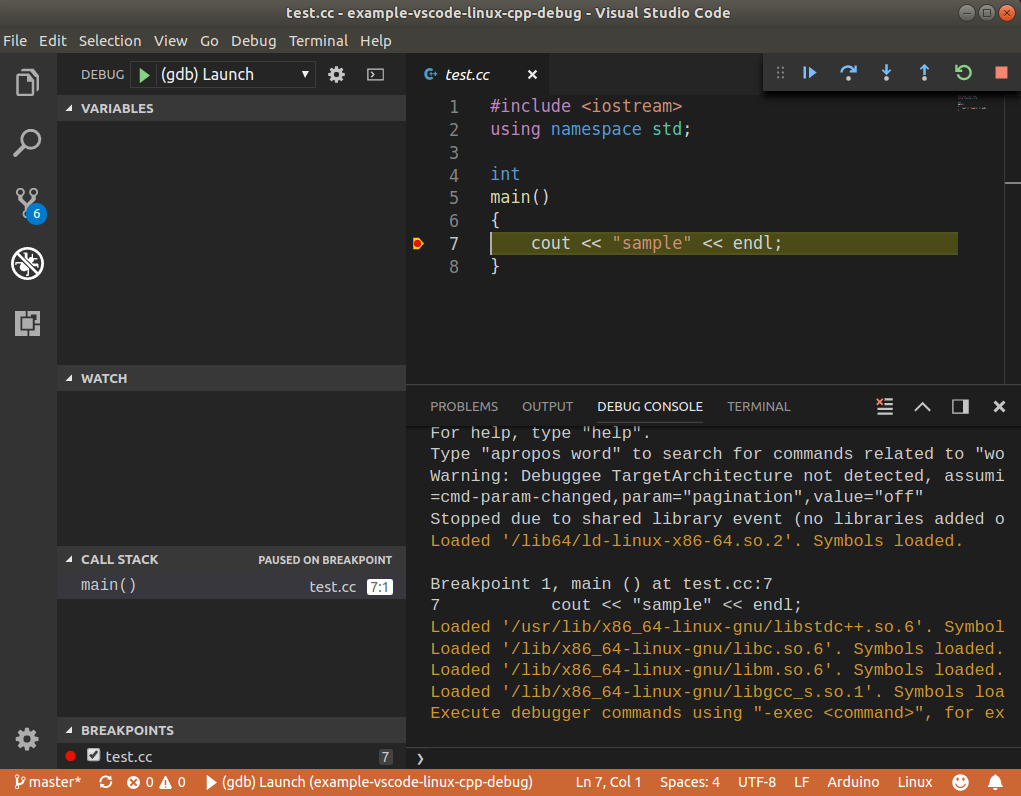Focus the debug console input prompt
The height and width of the screenshot is (796, 1021).
716,759
